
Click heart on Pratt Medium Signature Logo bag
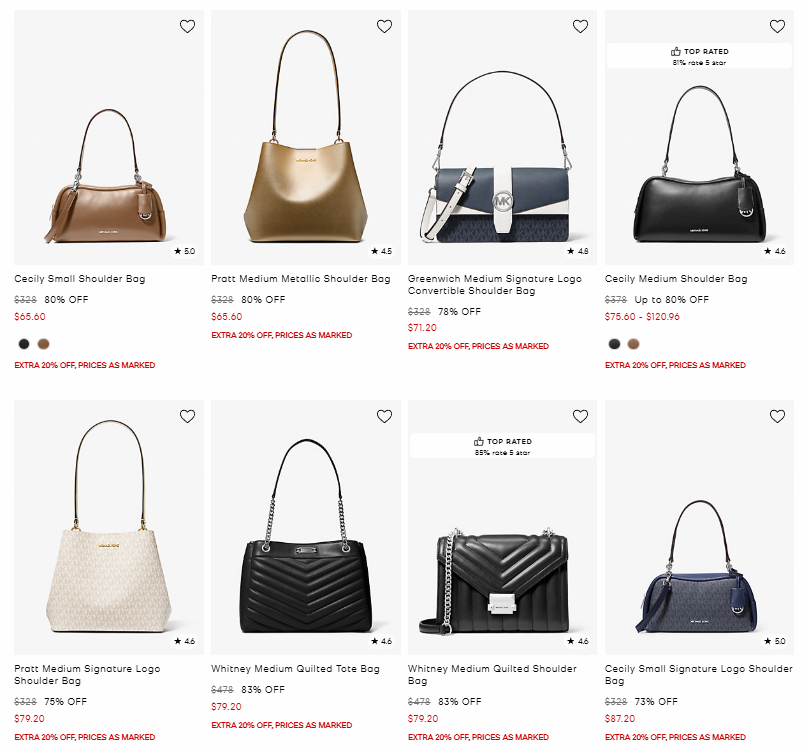point(187,416)
